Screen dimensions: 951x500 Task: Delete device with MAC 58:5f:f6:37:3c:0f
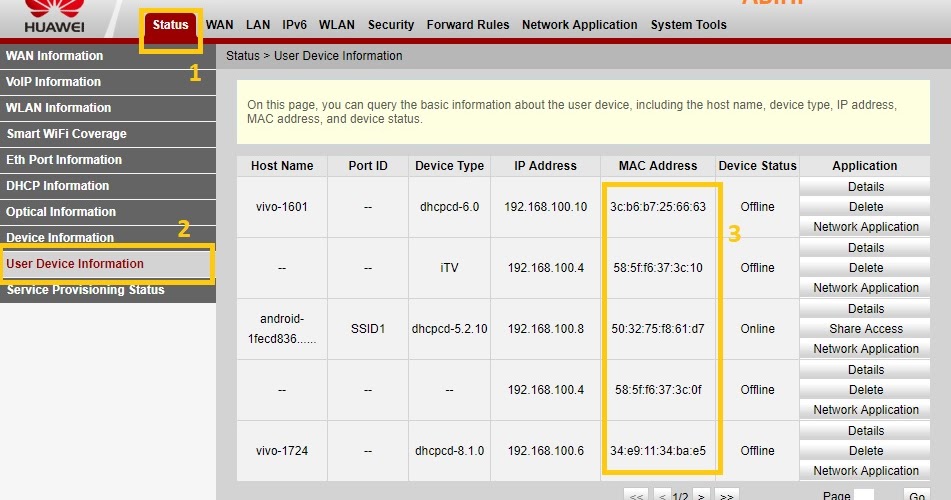click(865, 390)
